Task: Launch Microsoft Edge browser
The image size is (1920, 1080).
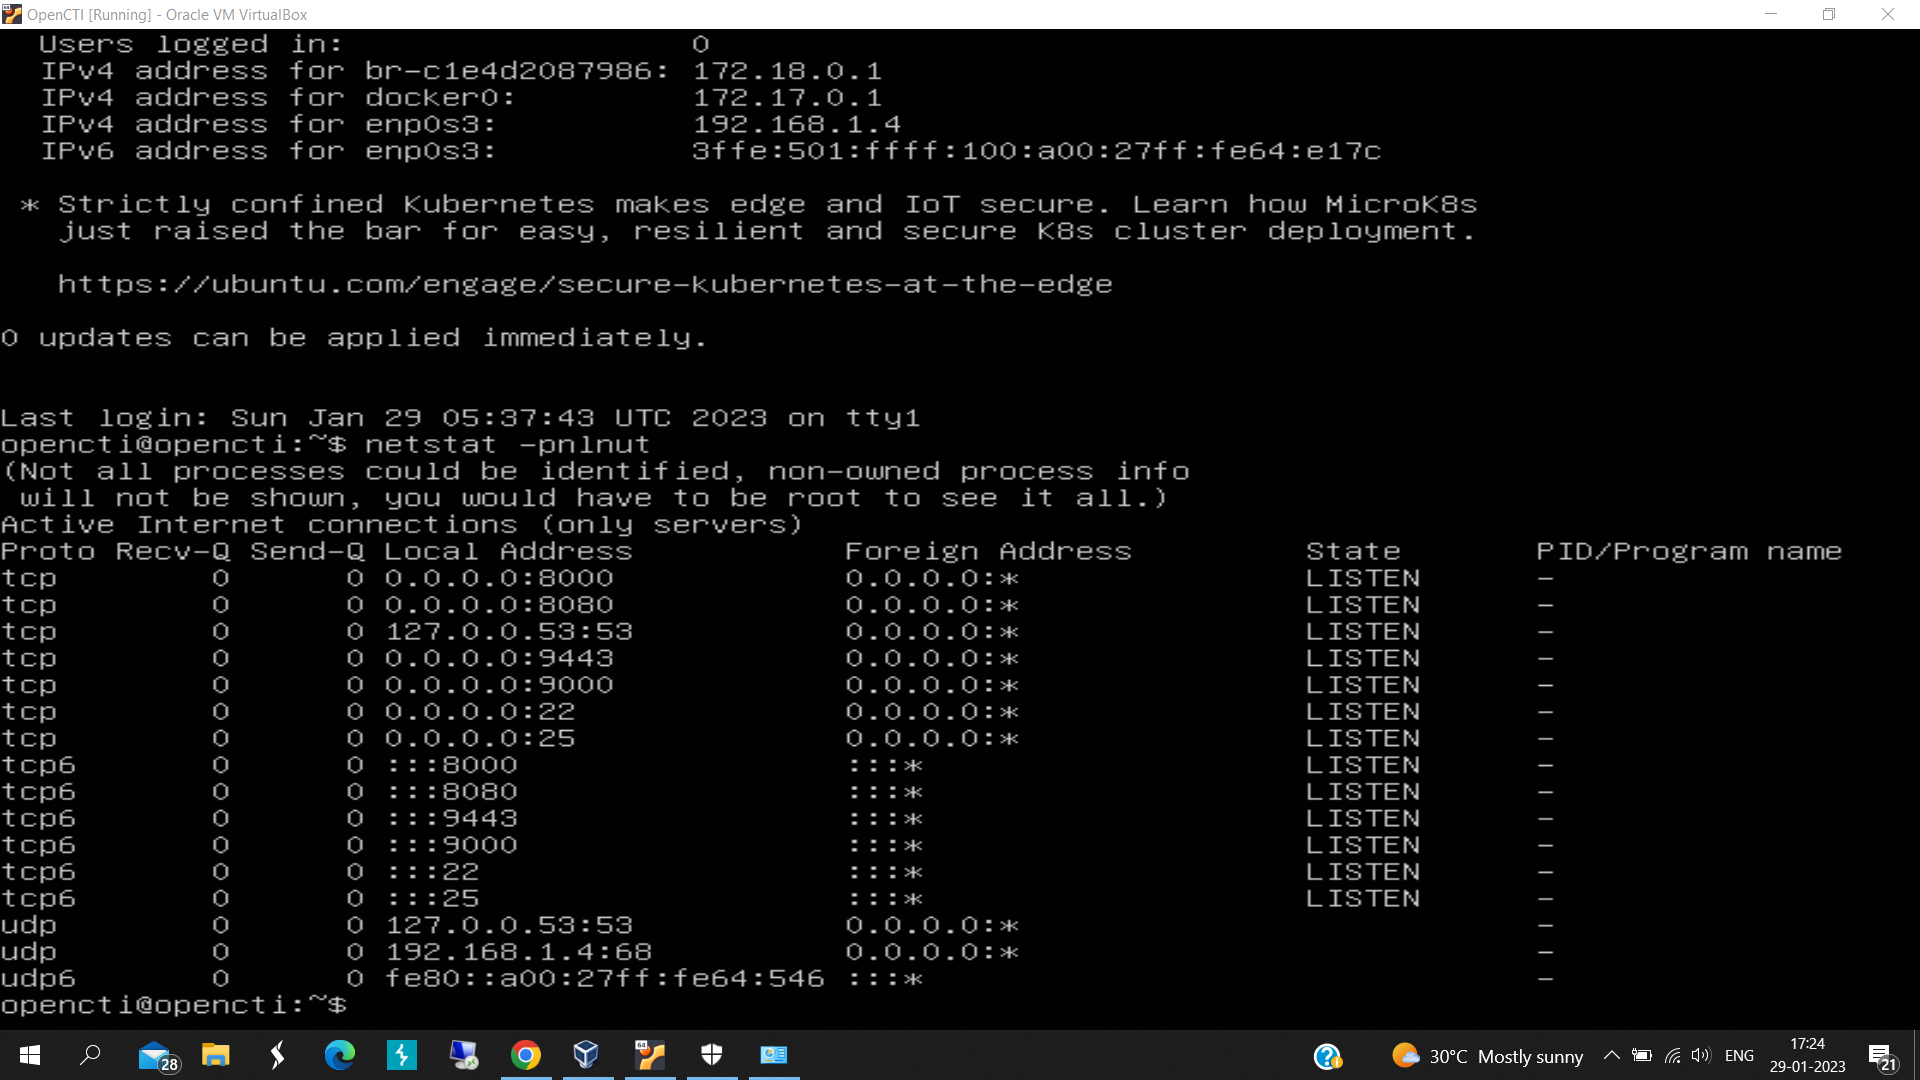Action: coord(340,1055)
